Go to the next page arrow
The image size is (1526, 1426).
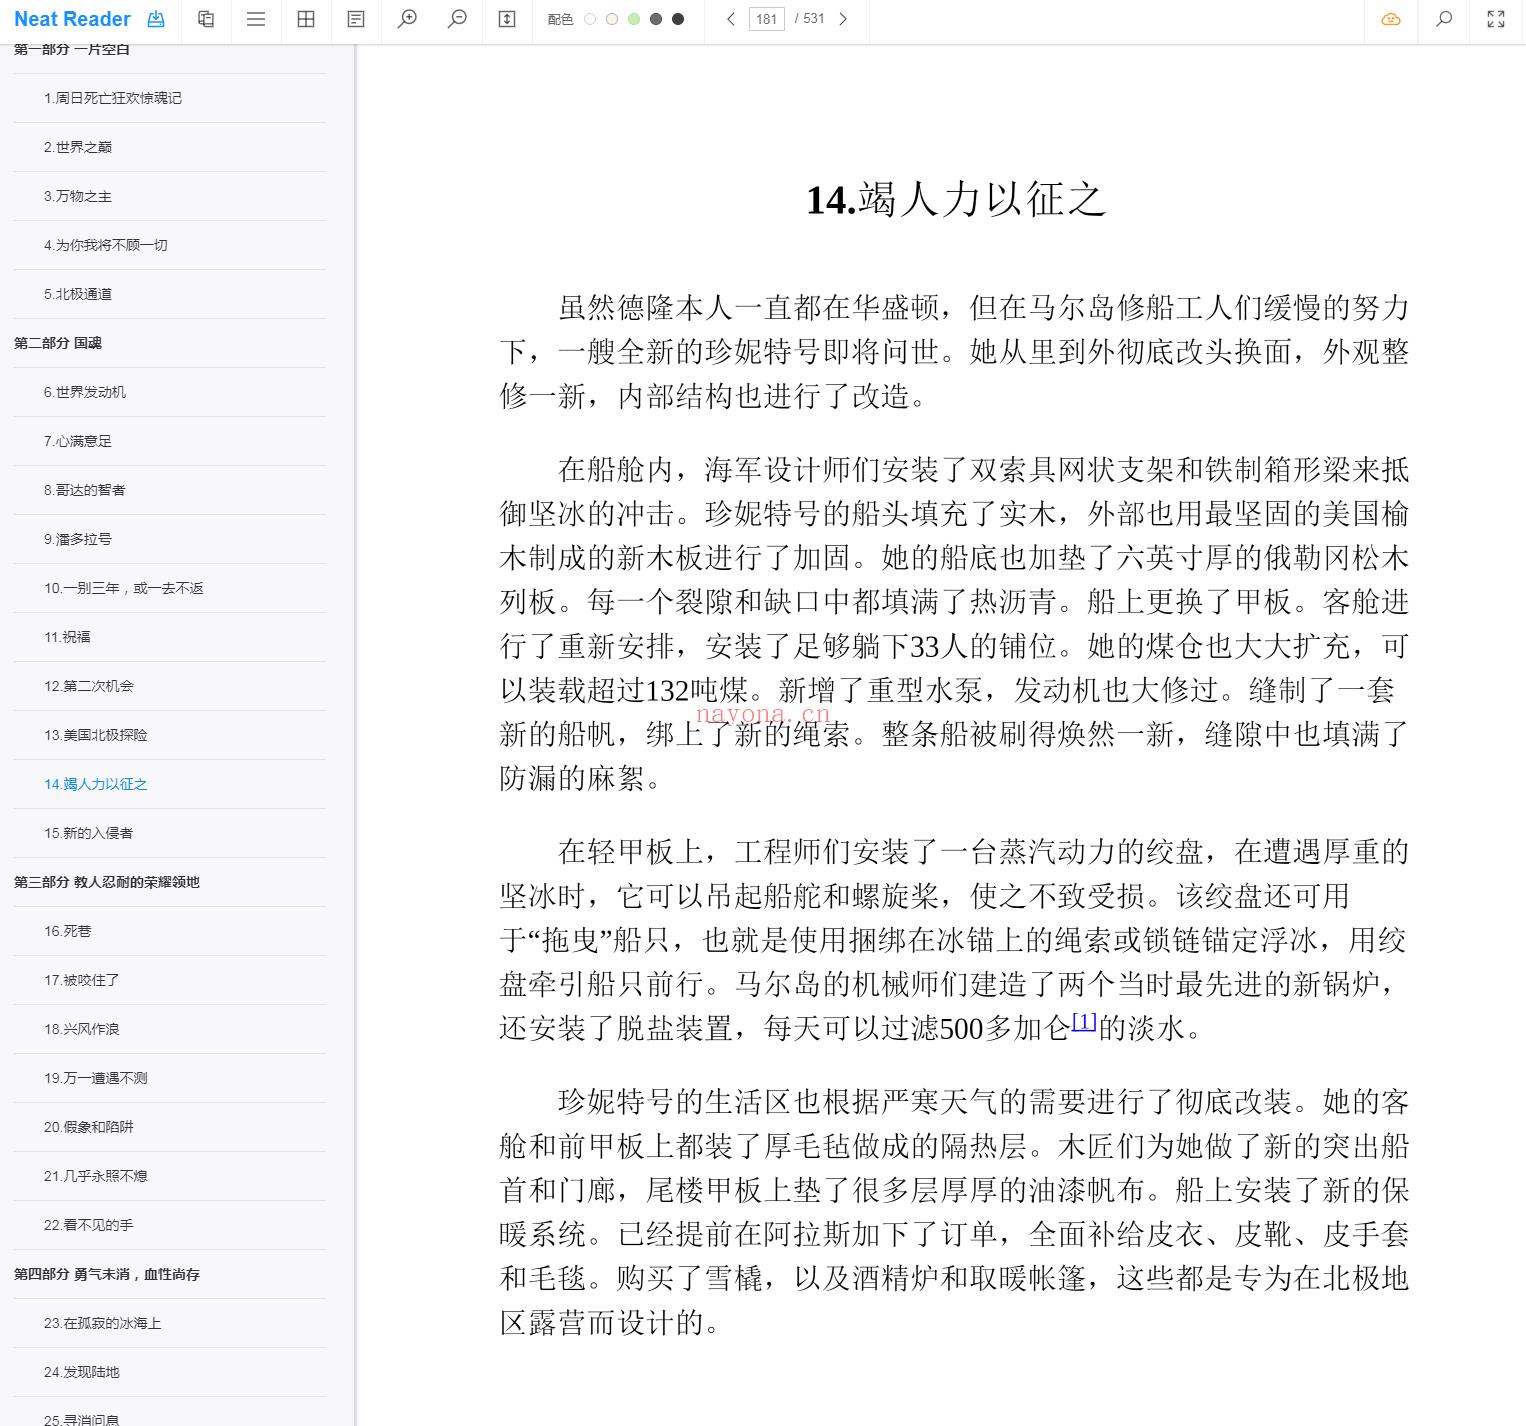point(843,19)
